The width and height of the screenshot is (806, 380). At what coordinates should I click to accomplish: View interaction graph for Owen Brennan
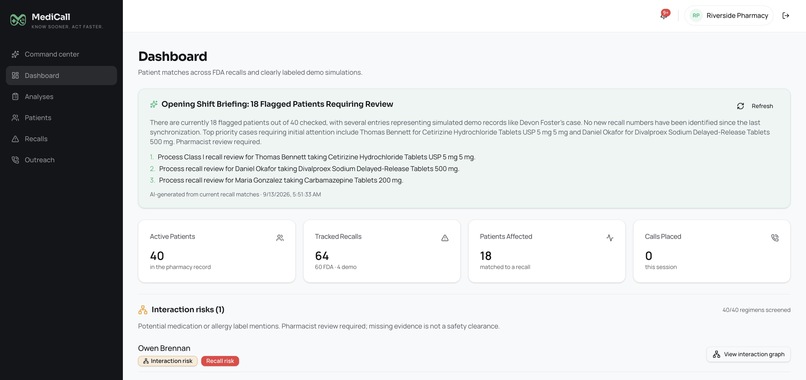[x=748, y=354]
